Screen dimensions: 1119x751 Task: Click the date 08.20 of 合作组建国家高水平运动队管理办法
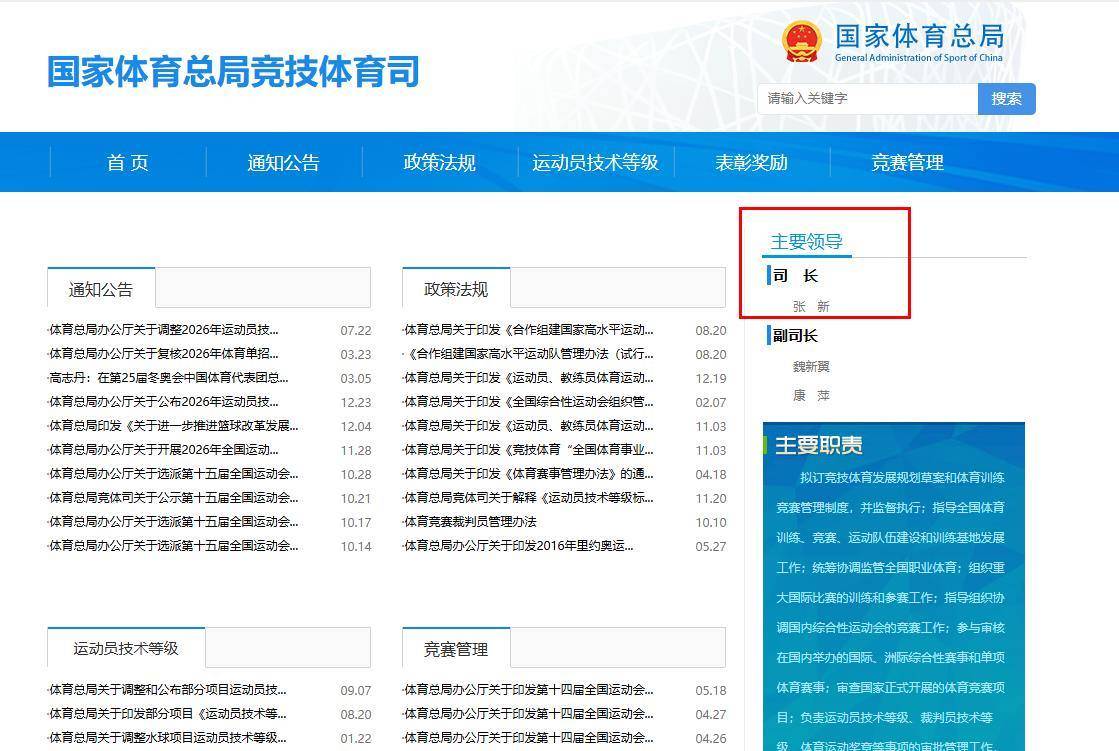pos(711,354)
